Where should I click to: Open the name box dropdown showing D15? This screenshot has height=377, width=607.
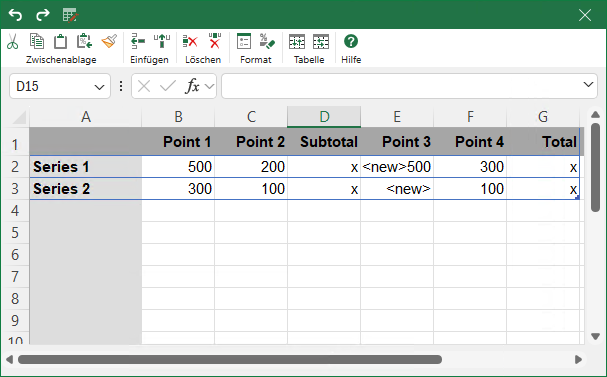point(99,87)
